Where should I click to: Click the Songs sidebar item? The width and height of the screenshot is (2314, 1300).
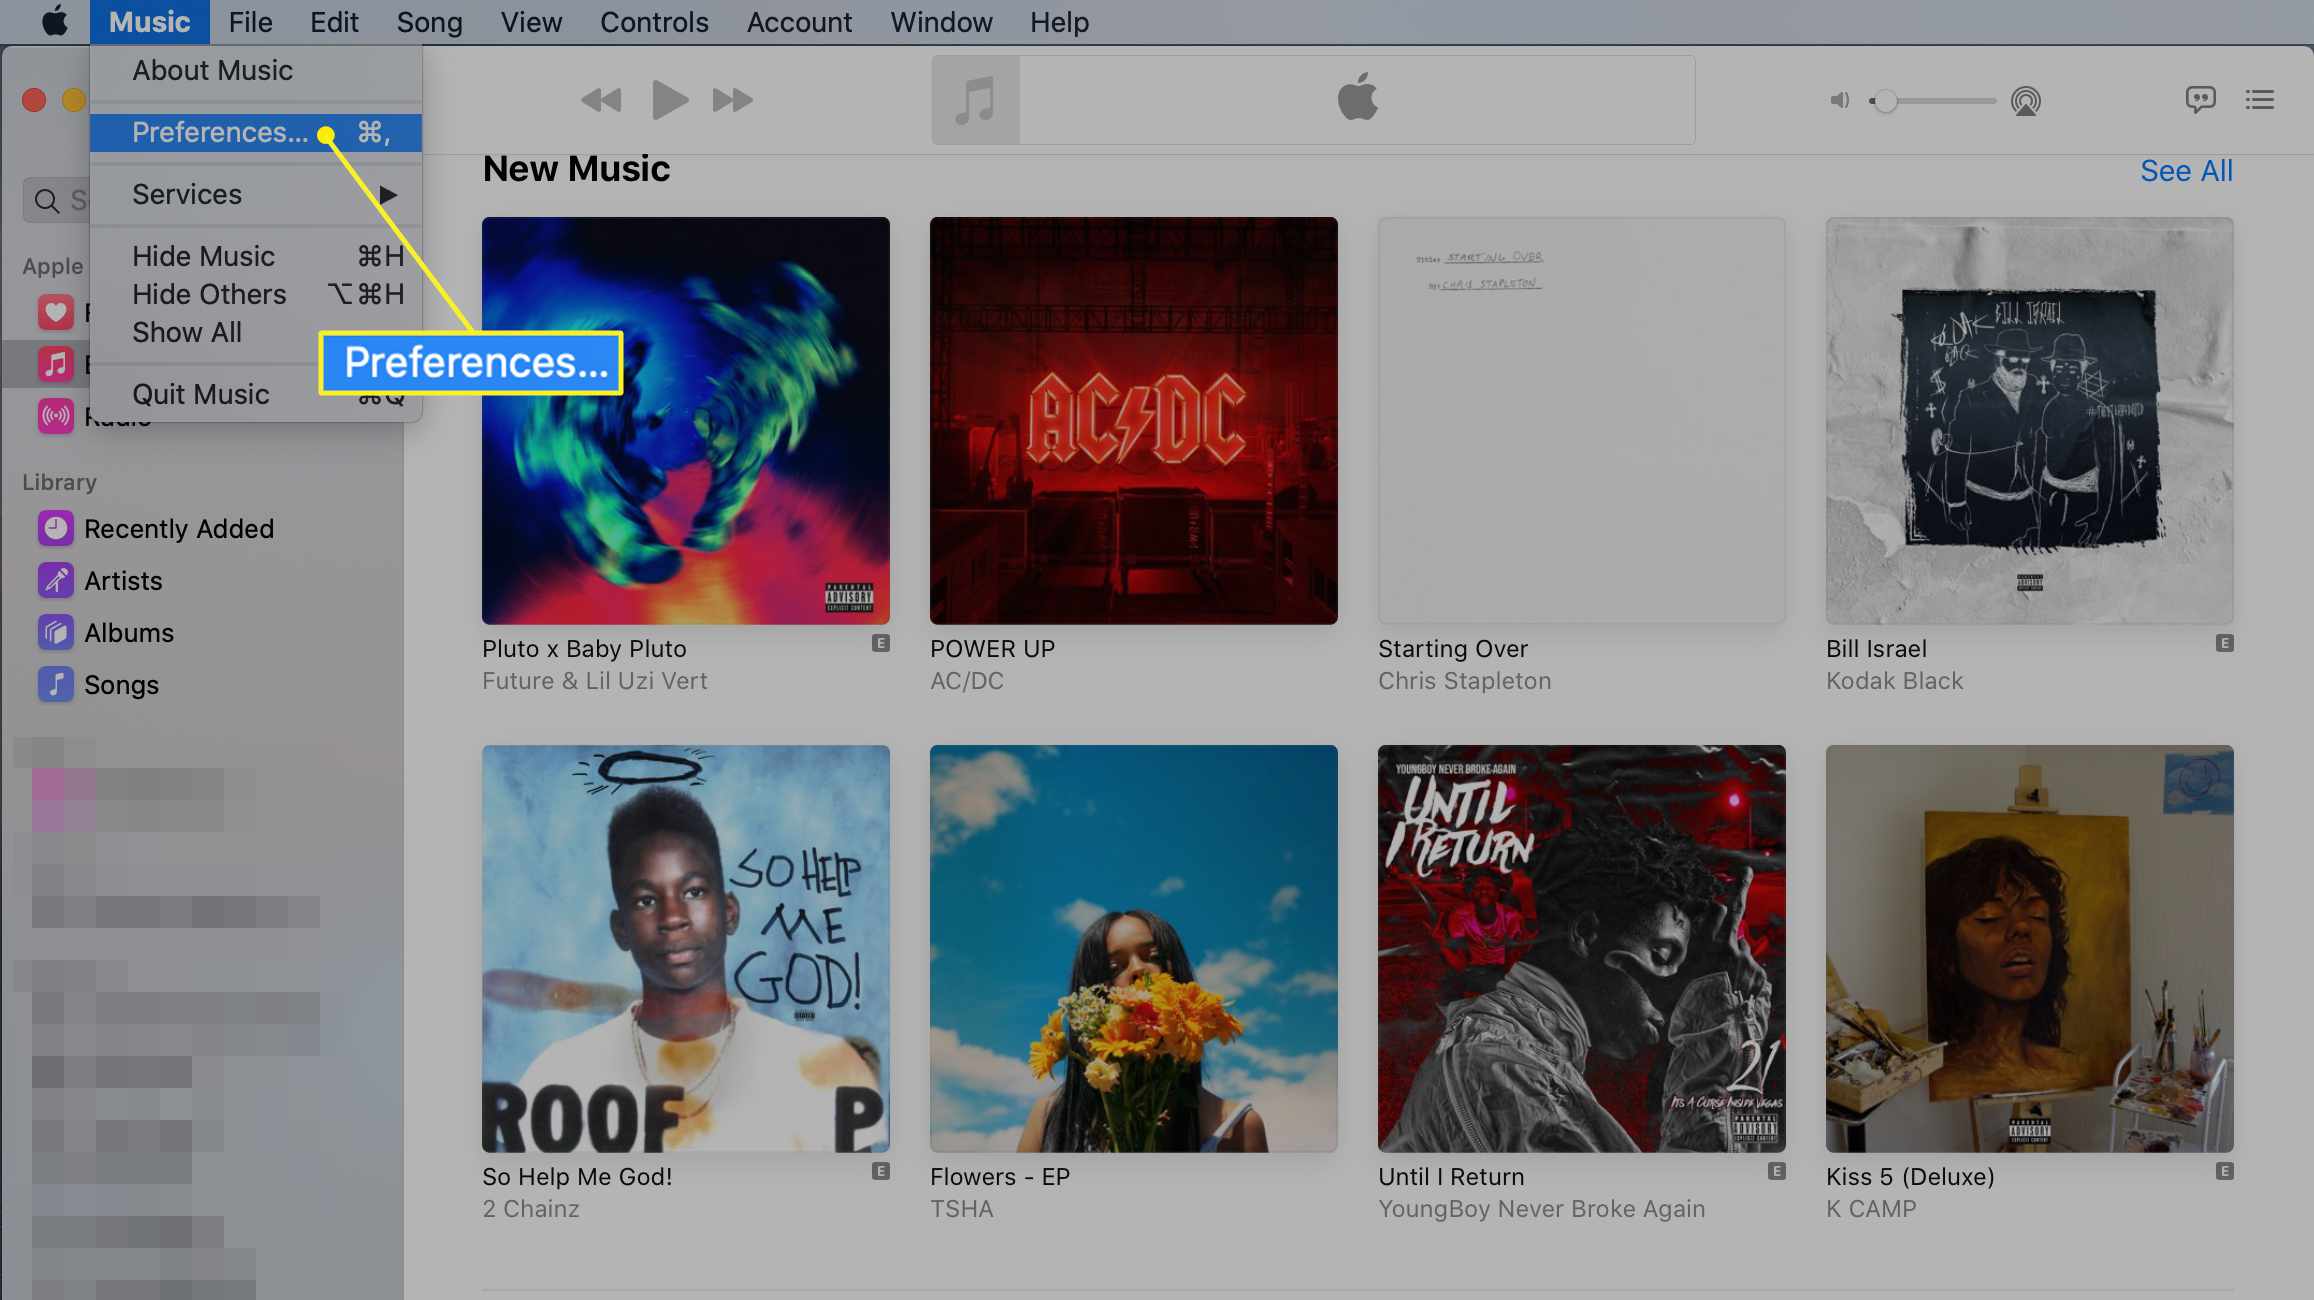point(121,685)
